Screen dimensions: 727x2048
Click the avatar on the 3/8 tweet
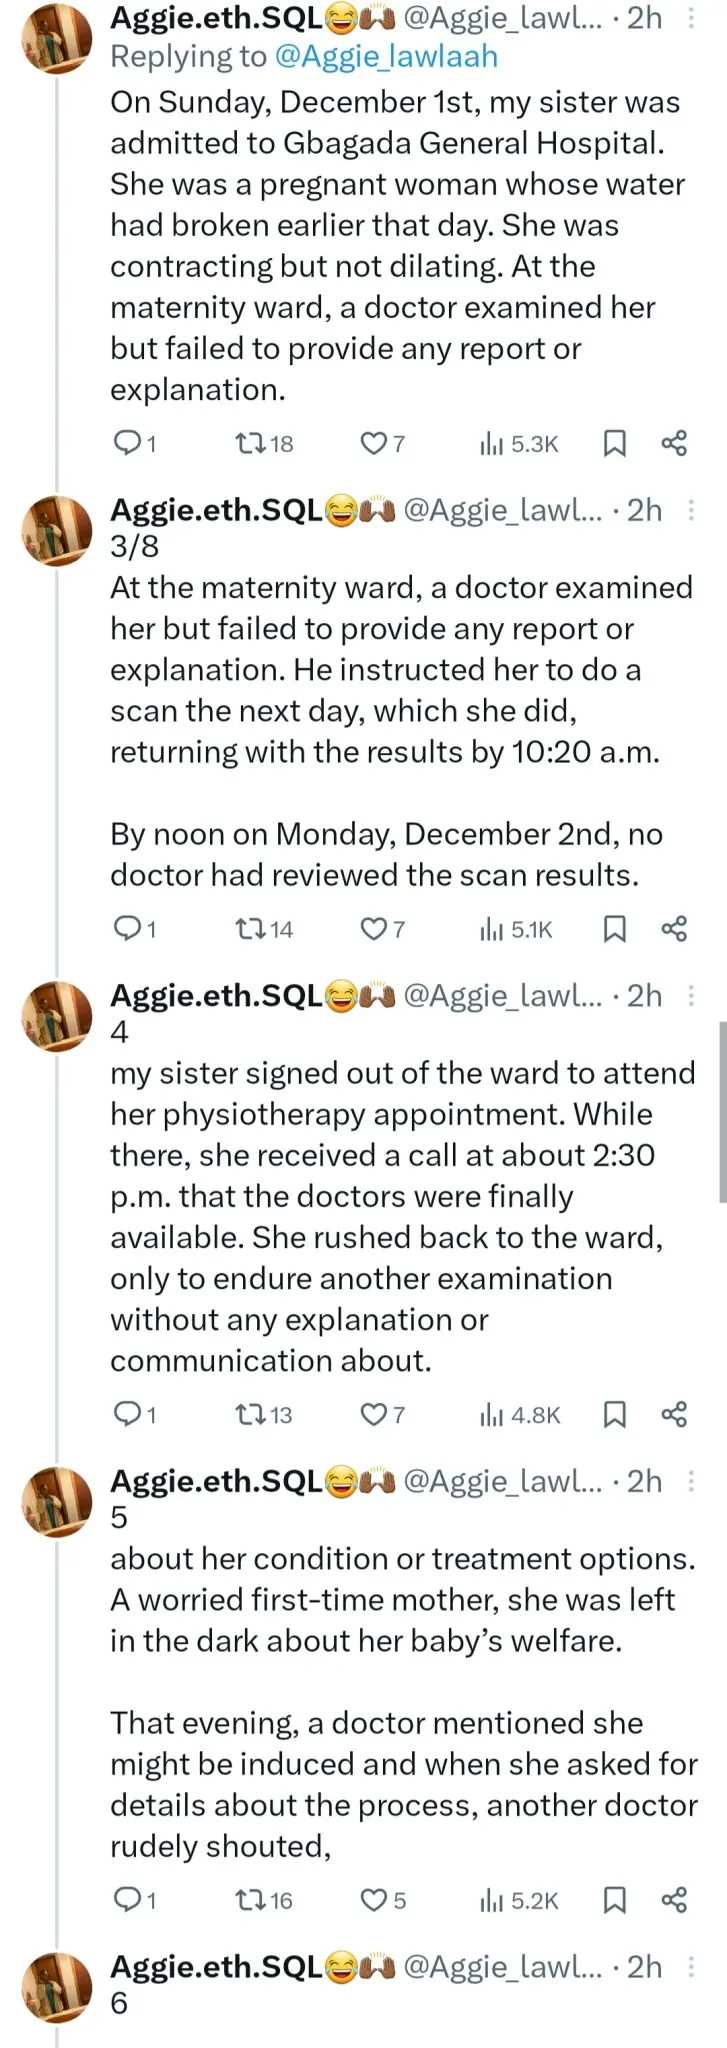pos(58,530)
